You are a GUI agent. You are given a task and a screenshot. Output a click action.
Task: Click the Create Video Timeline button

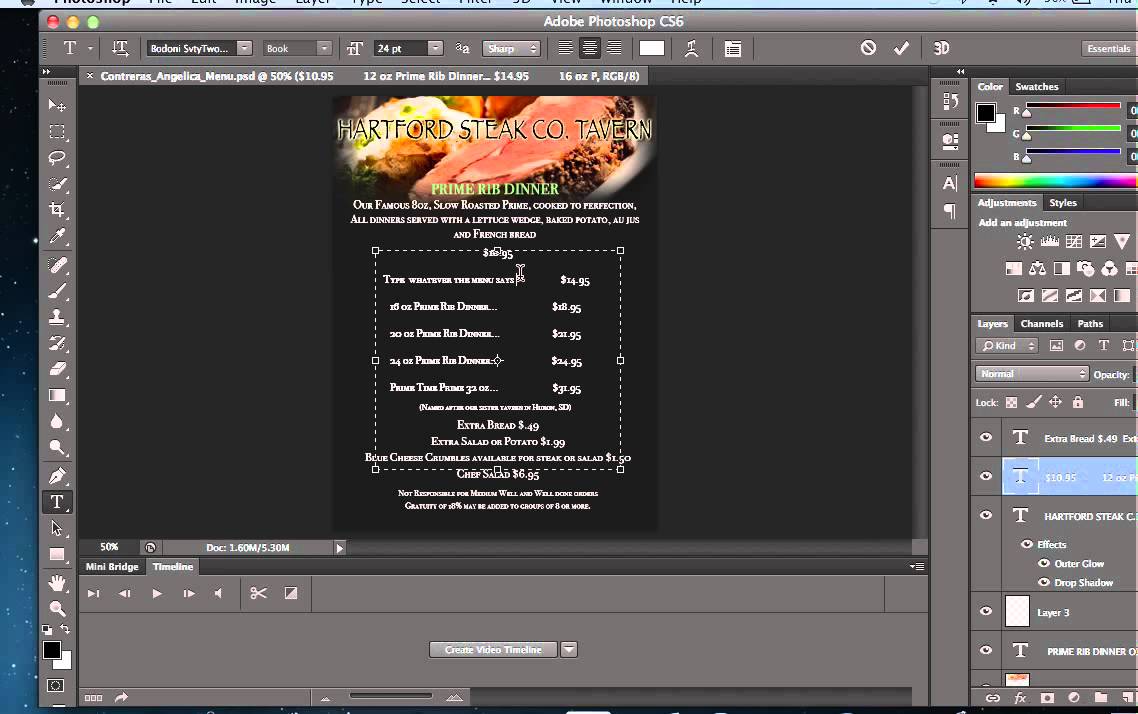(494, 649)
